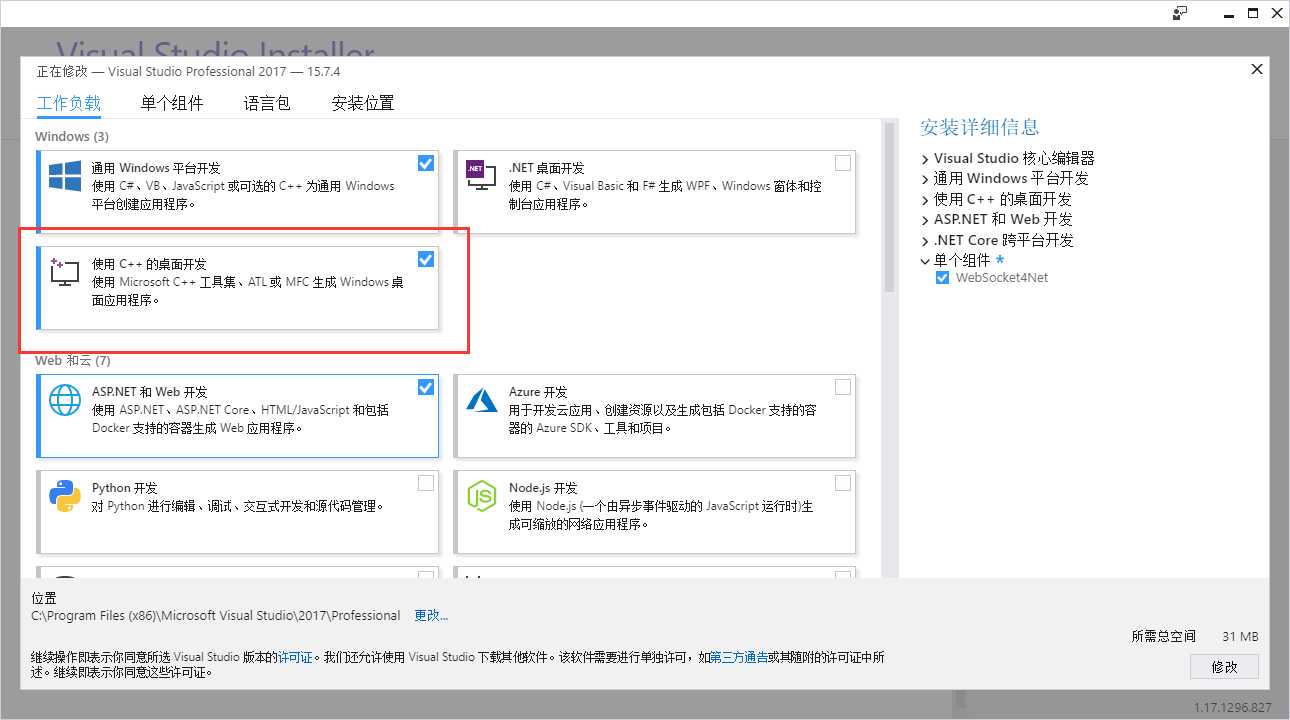Click the Windows (3) section heading

point(72,136)
